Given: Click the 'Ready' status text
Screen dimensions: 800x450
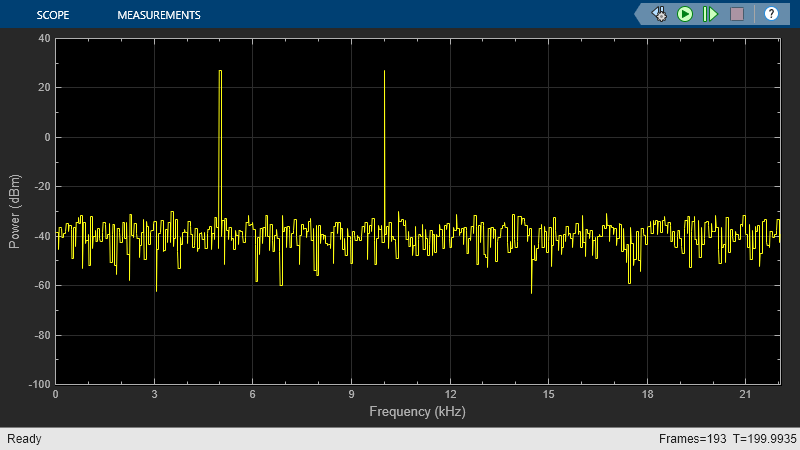Looking at the screenshot, I should pos(24,439).
